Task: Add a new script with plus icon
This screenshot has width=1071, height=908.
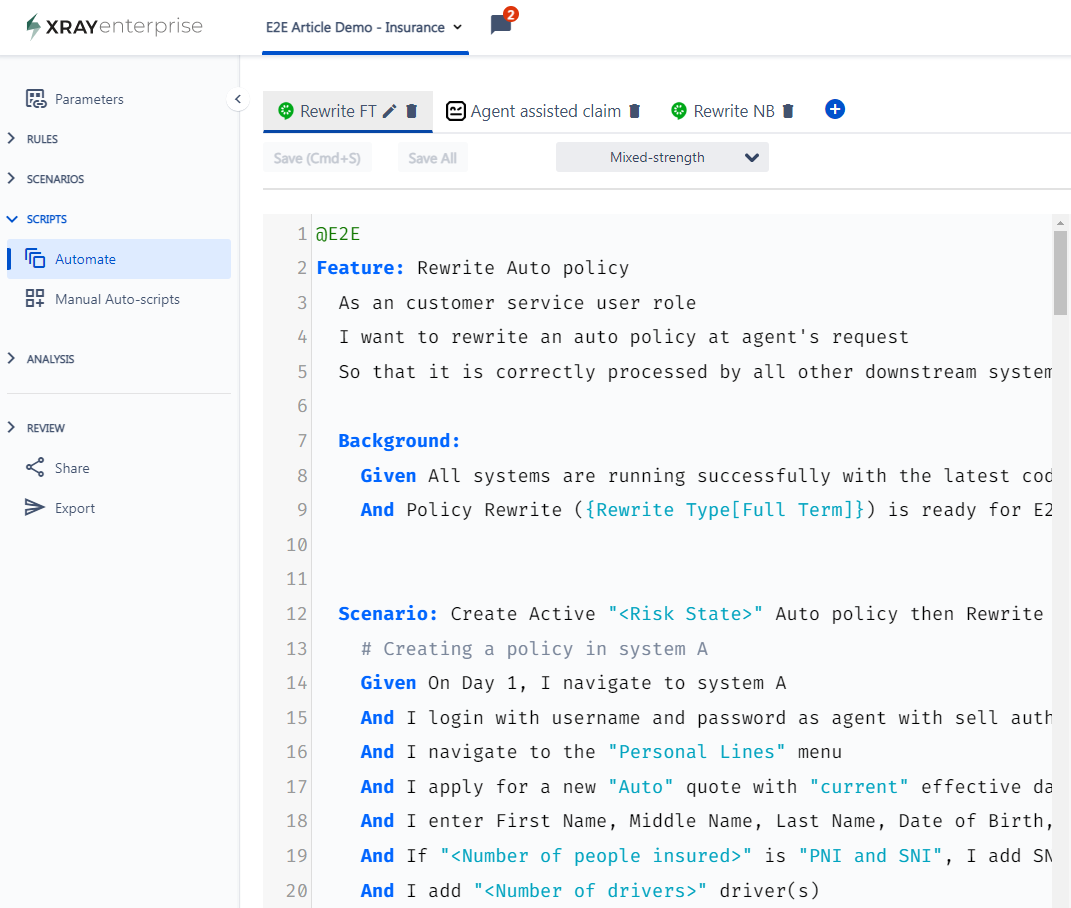Action: (835, 109)
